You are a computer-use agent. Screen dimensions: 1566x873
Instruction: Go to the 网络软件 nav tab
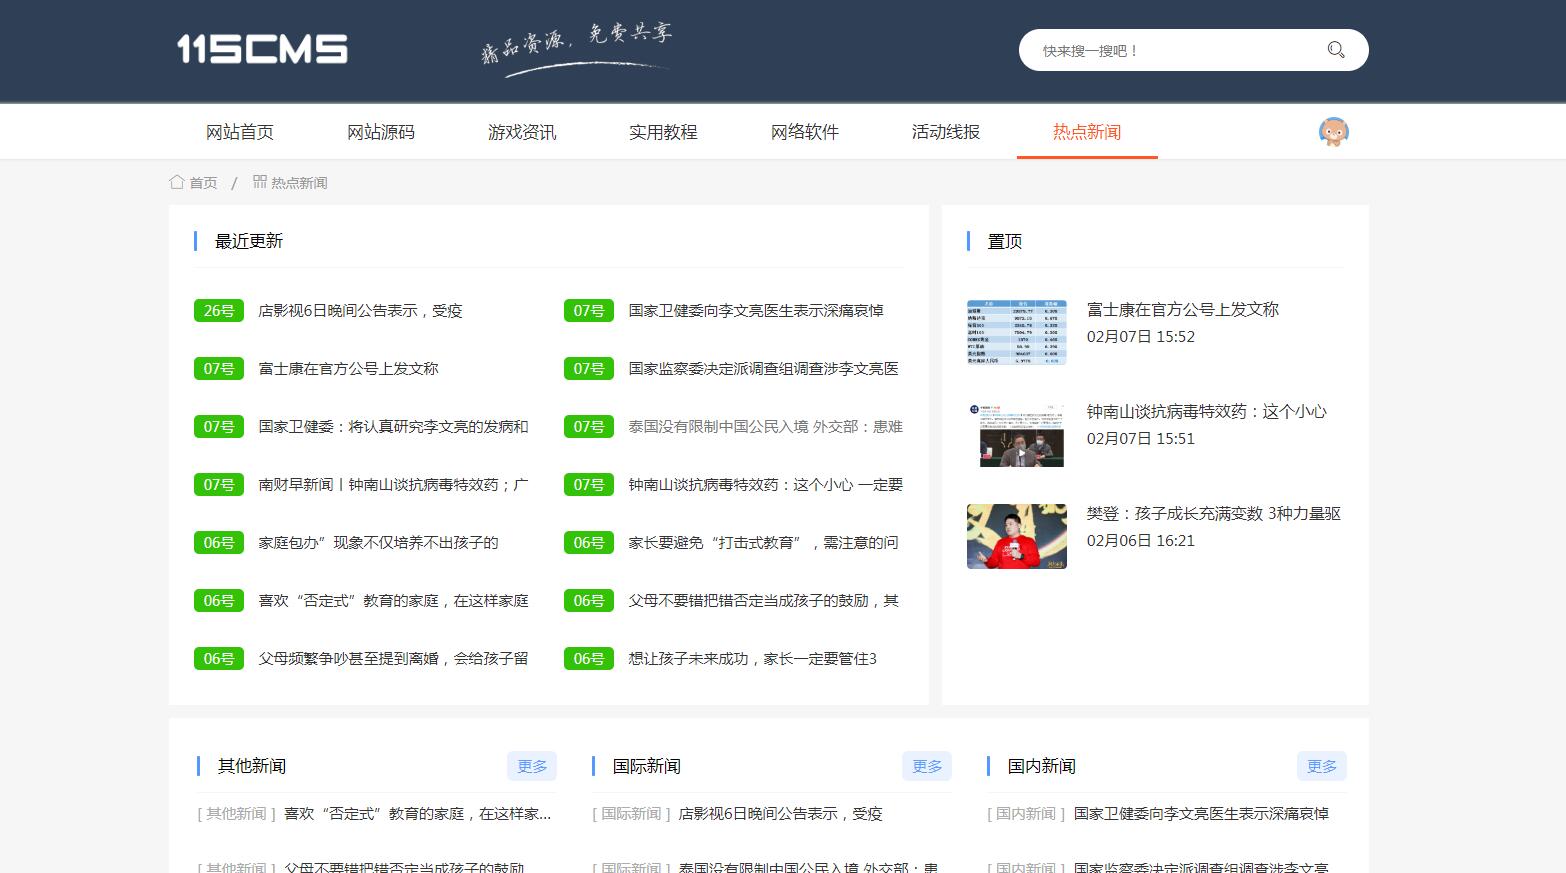pos(804,132)
